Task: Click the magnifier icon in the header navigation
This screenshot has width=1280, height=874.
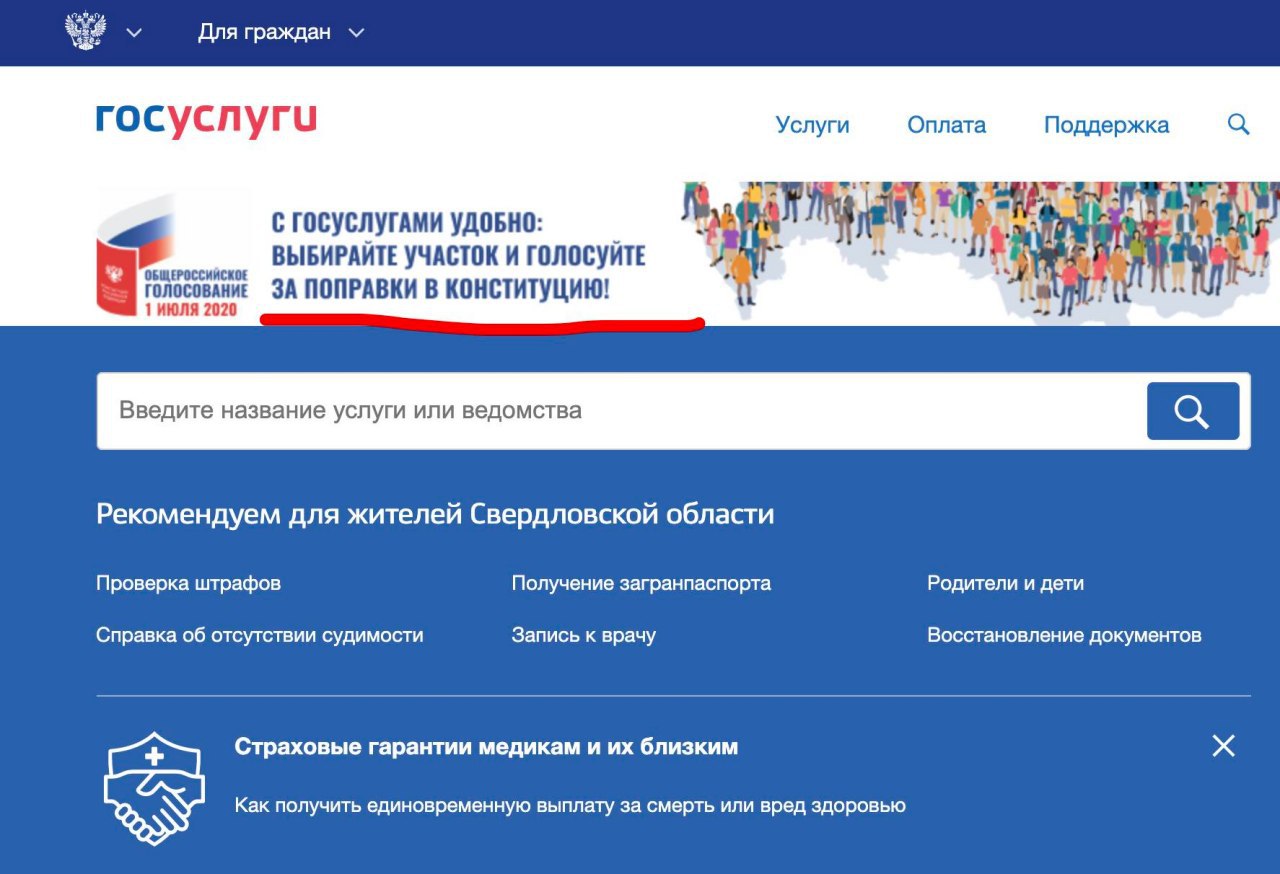Action: pyautogui.click(x=1238, y=124)
